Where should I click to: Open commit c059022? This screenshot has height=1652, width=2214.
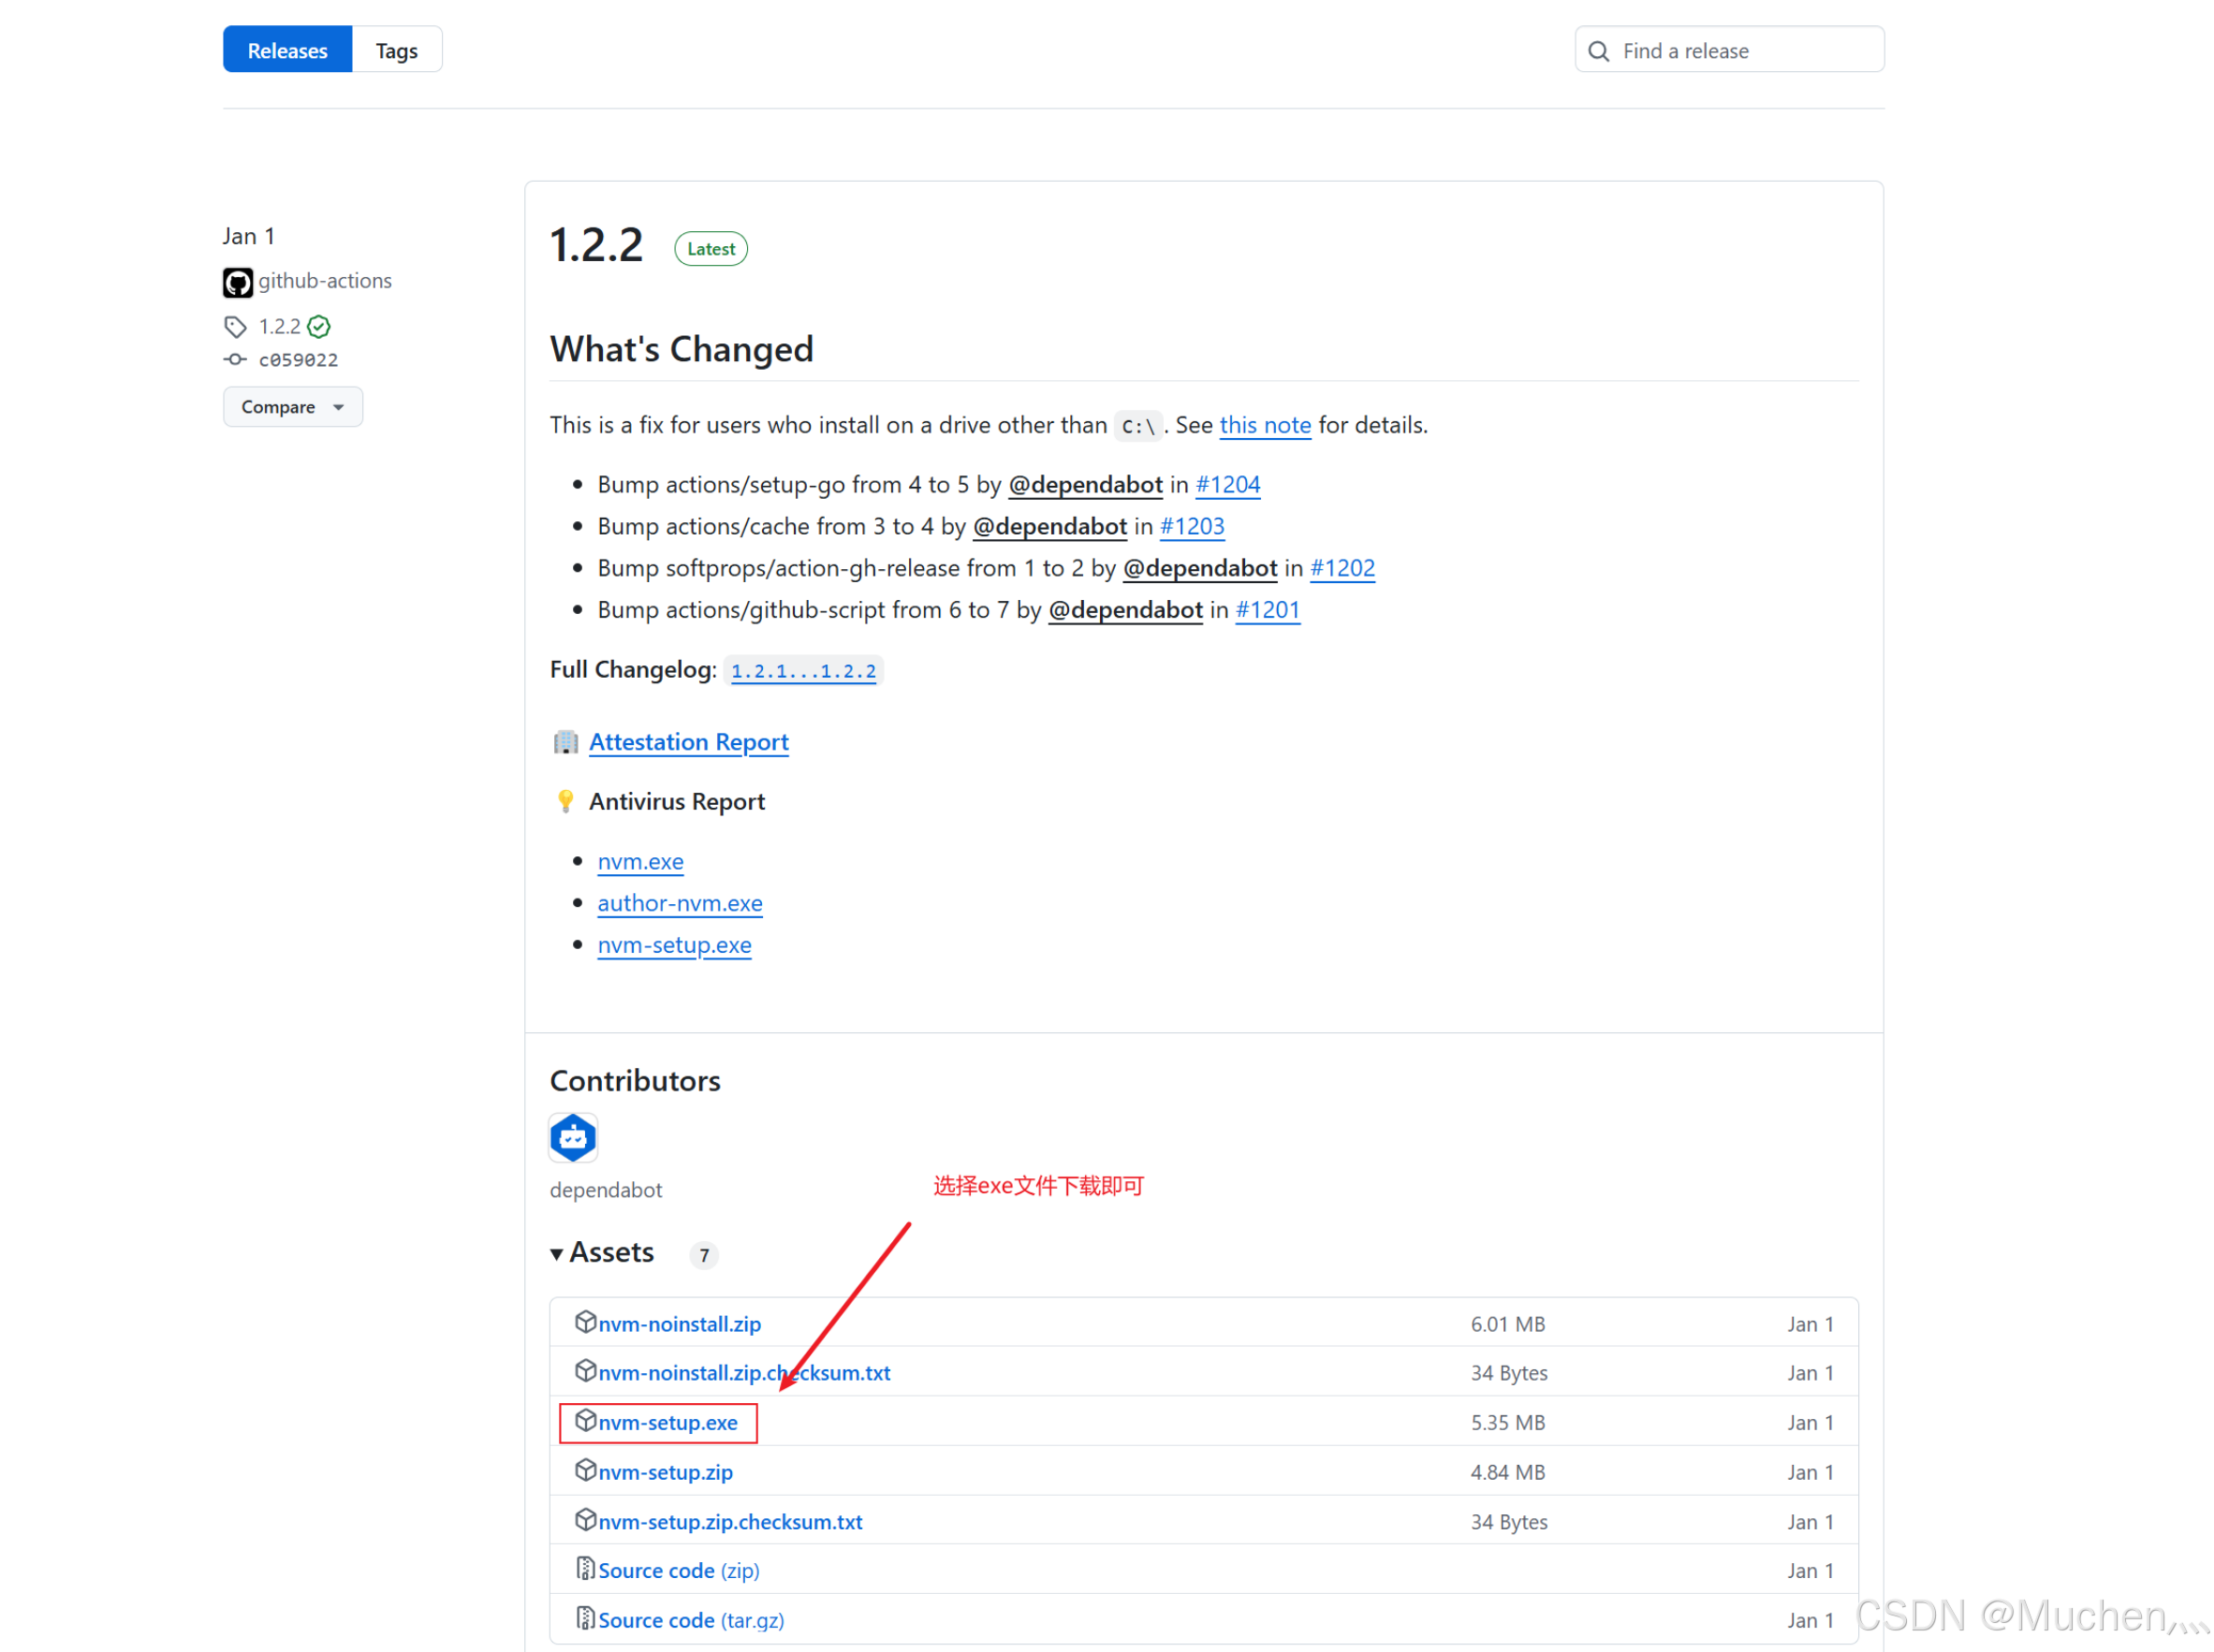pyautogui.click(x=298, y=360)
